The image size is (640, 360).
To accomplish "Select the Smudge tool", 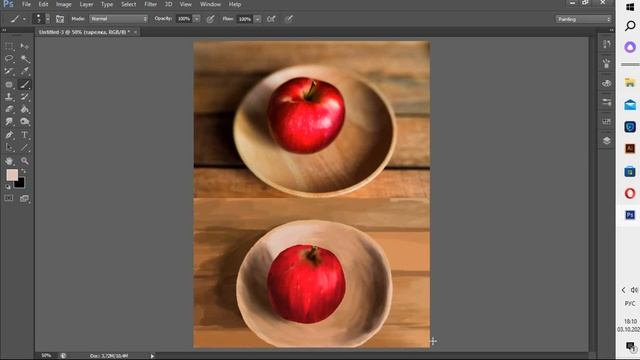I will point(9,122).
